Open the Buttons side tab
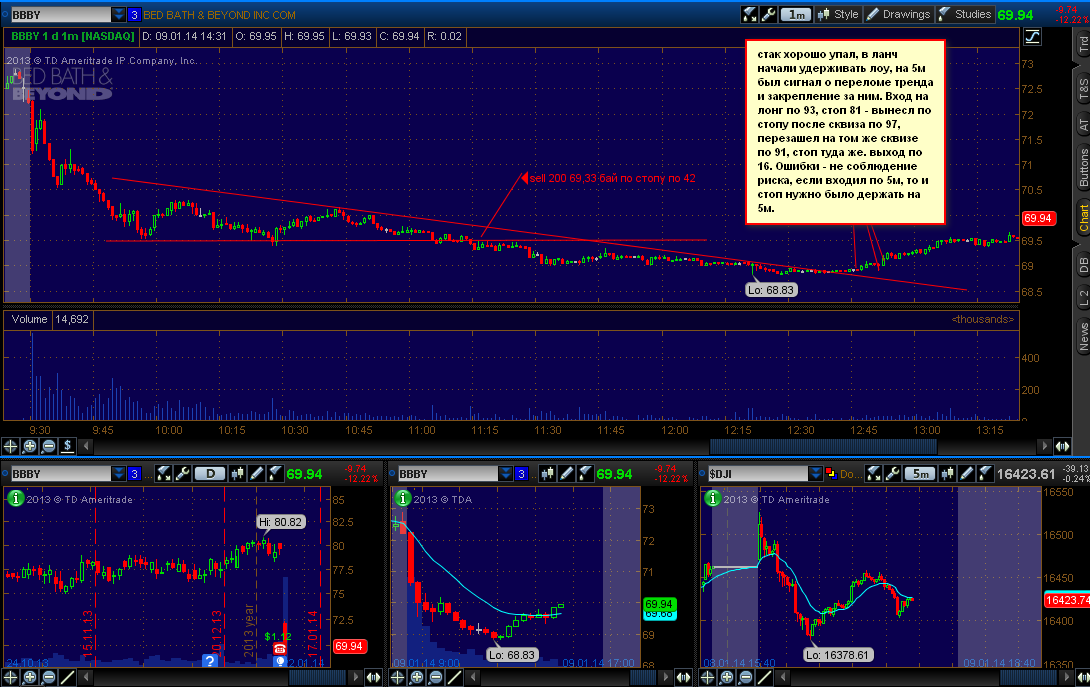This screenshot has width=1090, height=687. (1082, 168)
